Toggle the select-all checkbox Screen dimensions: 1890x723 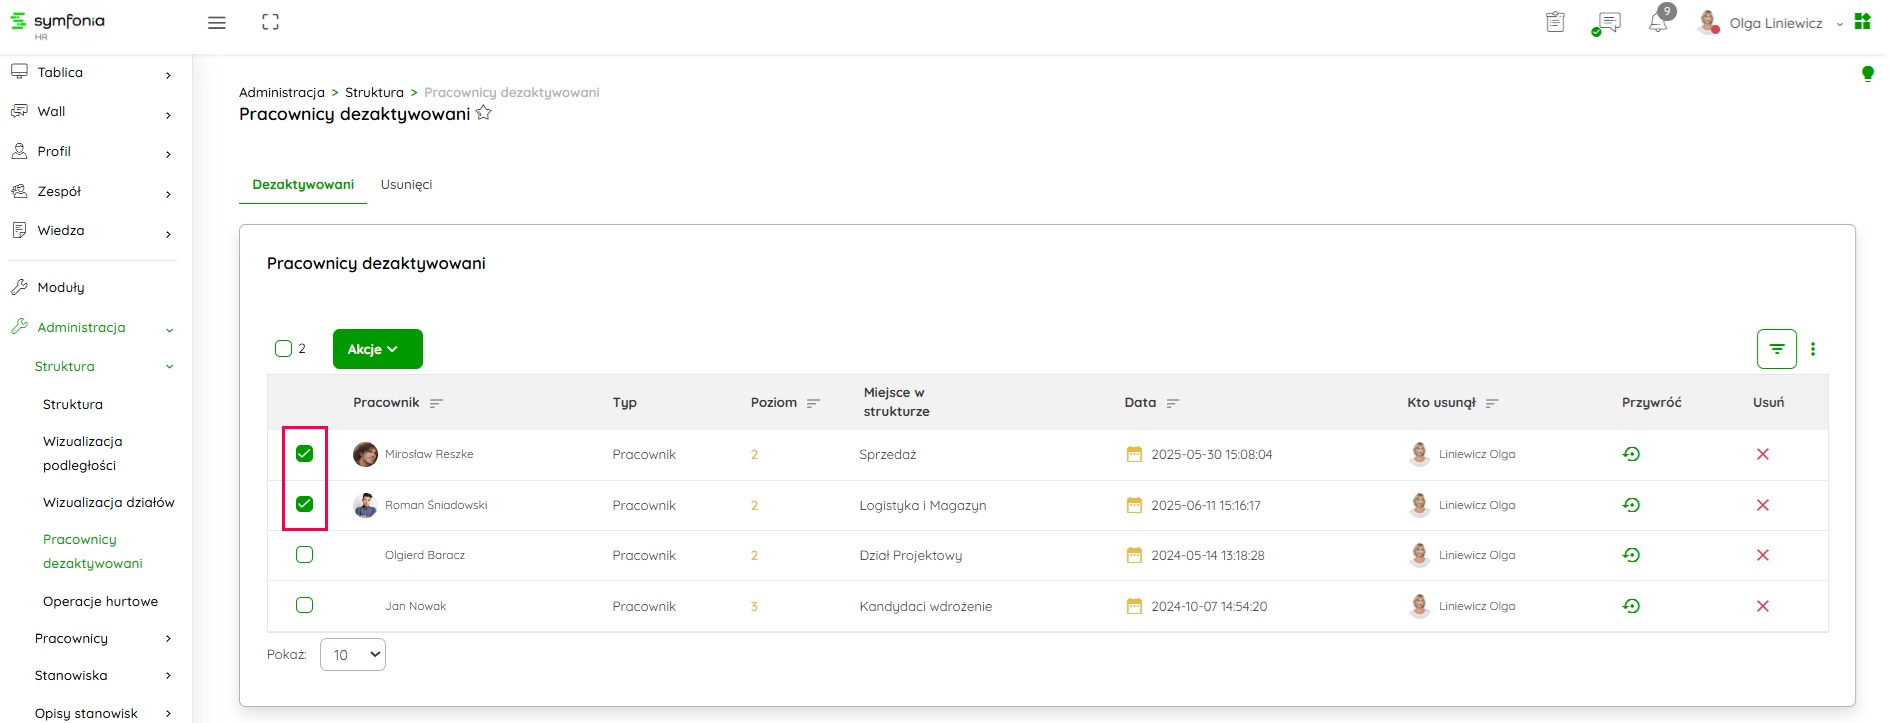tap(283, 349)
